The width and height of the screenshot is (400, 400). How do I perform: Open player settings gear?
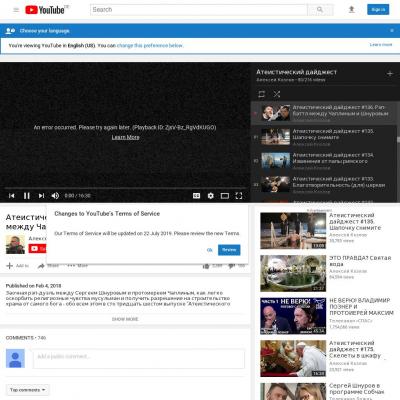211,196
